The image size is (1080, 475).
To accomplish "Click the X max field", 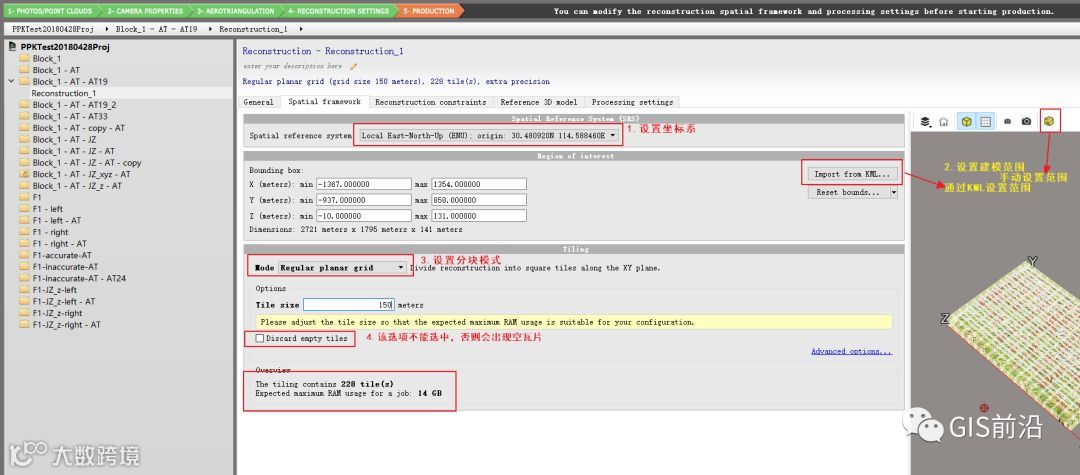I will pyautogui.click(x=479, y=184).
